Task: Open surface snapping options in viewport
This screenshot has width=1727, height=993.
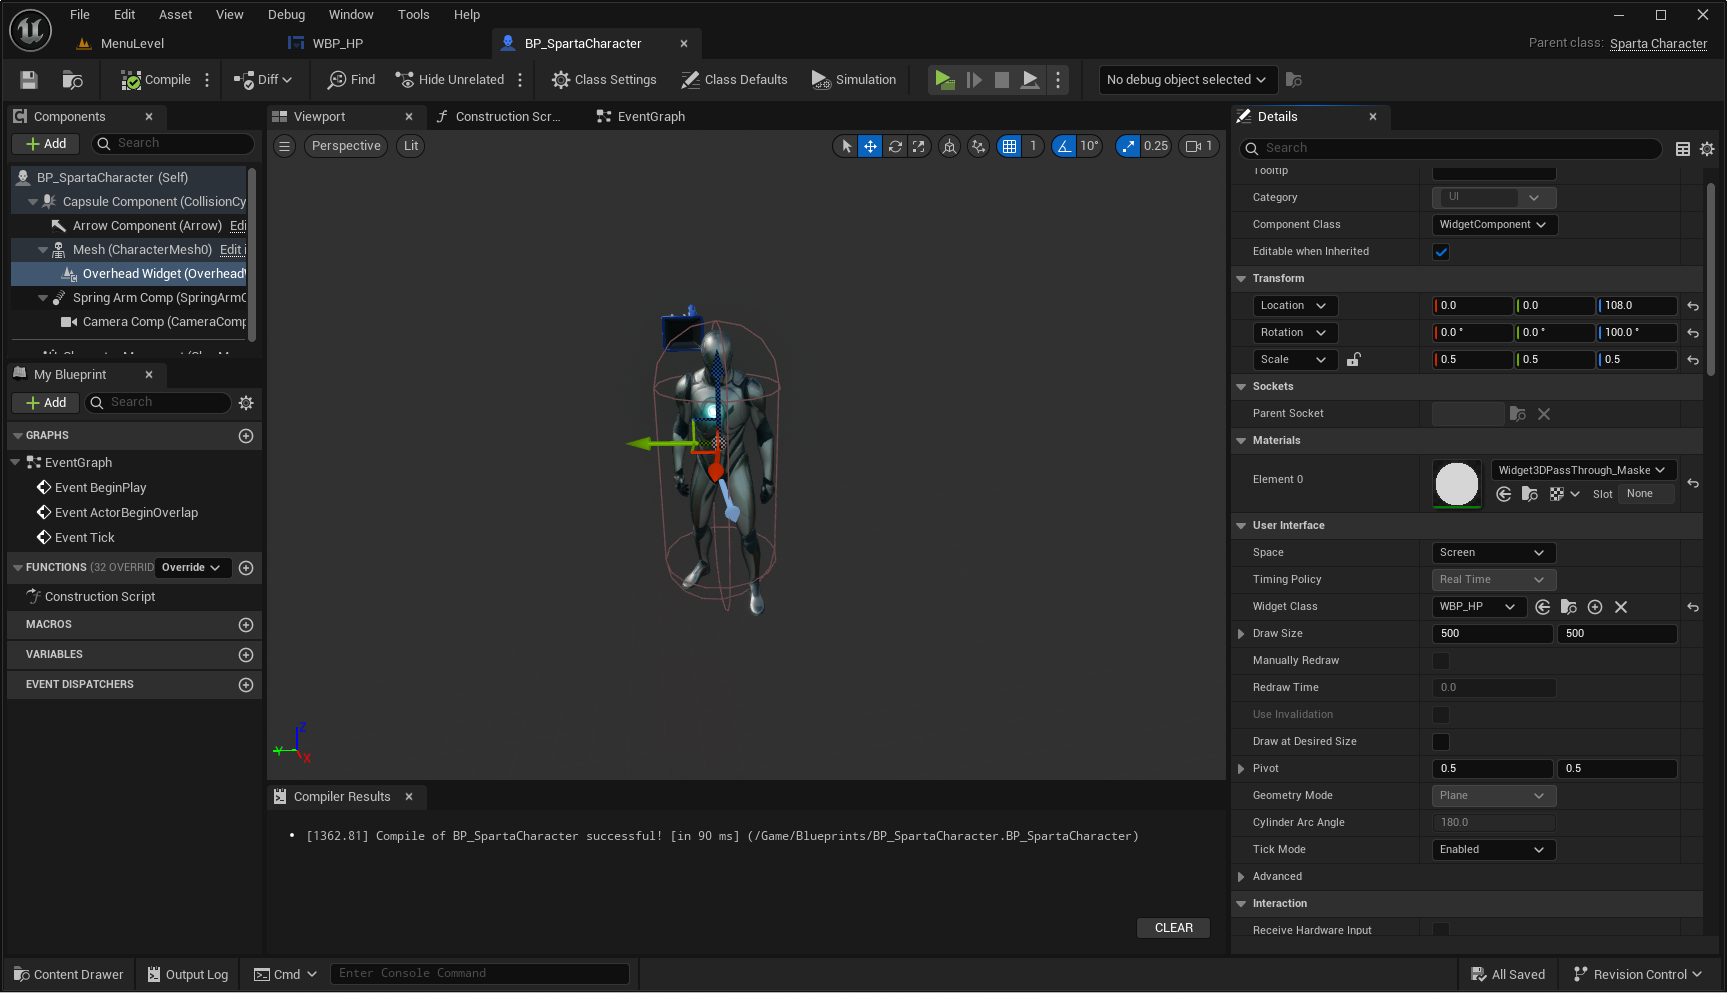Action: (978, 146)
